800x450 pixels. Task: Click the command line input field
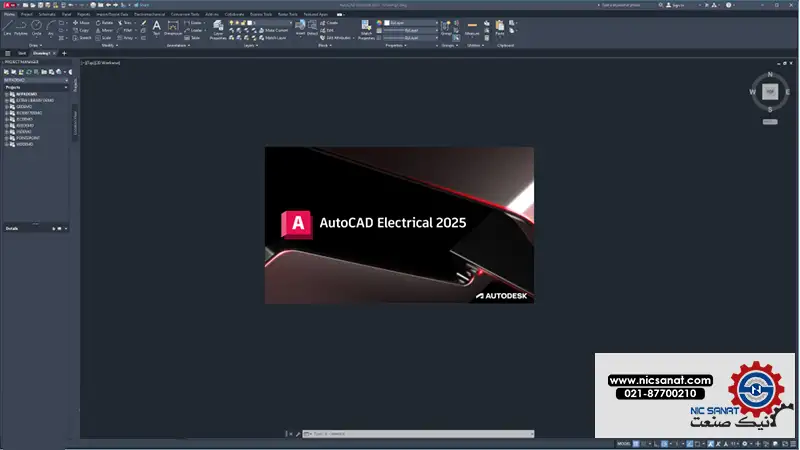418,434
